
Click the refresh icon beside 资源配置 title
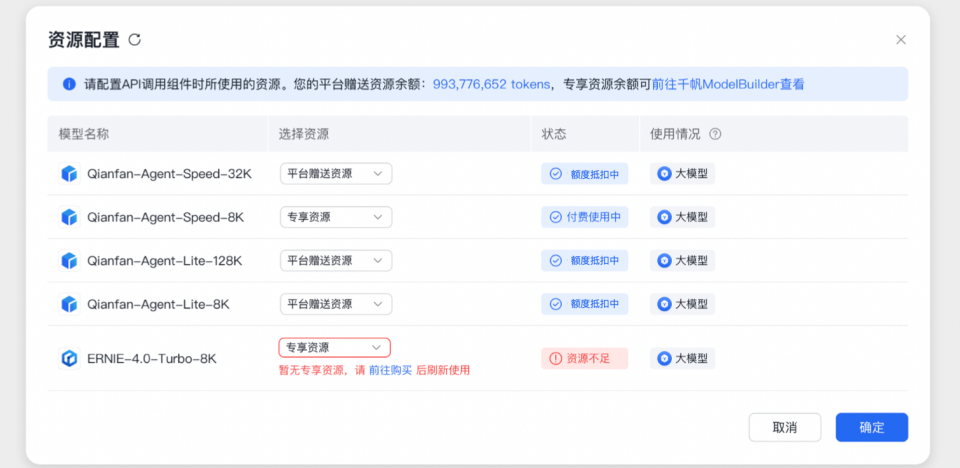[x=135, y=40]
